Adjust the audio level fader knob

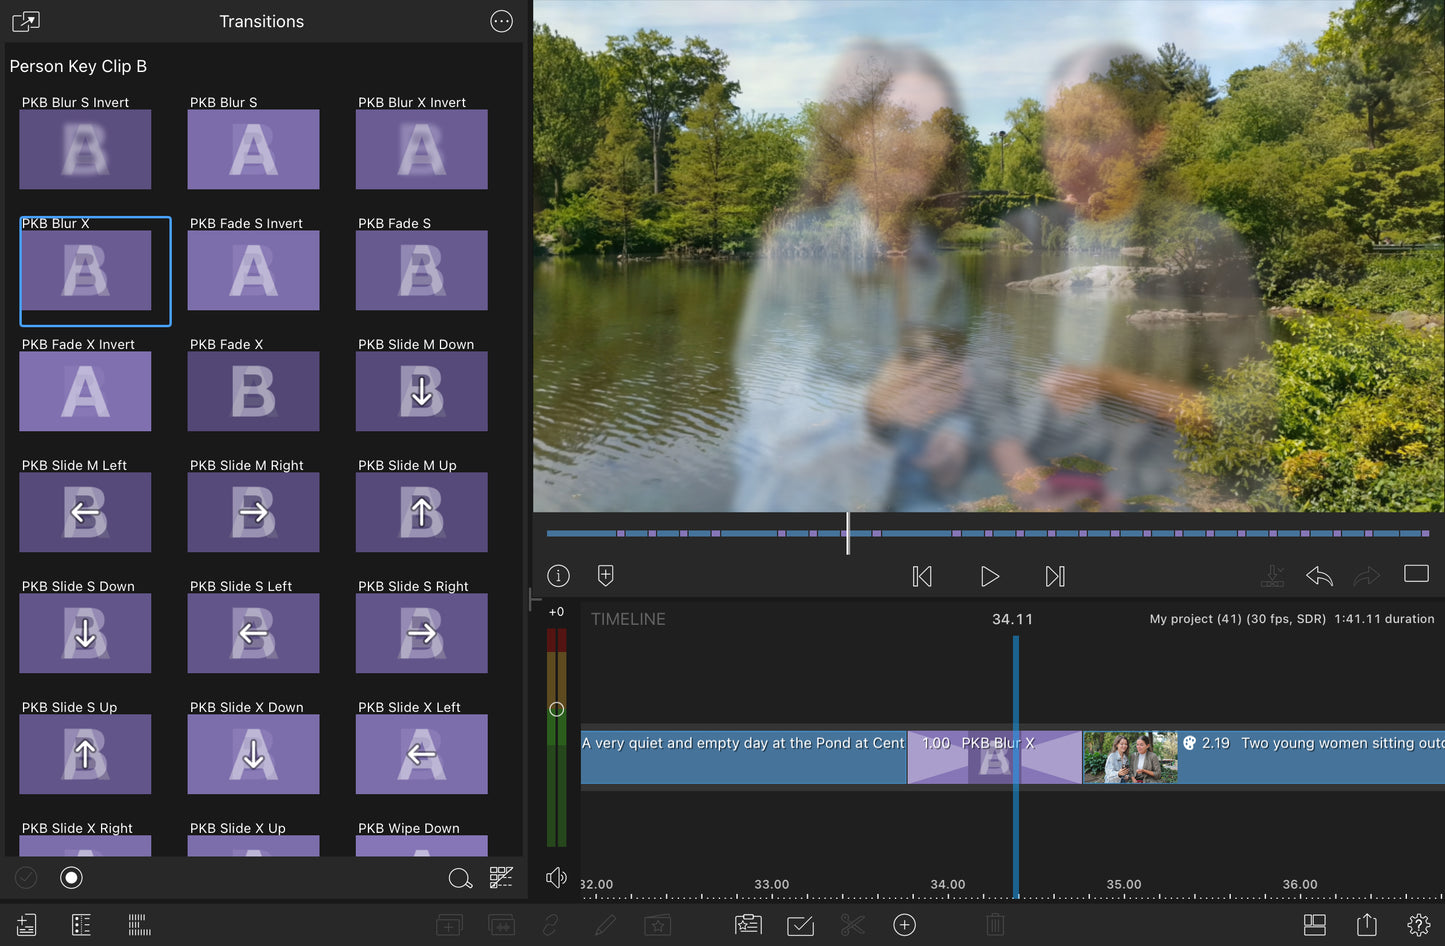[557, 709]
